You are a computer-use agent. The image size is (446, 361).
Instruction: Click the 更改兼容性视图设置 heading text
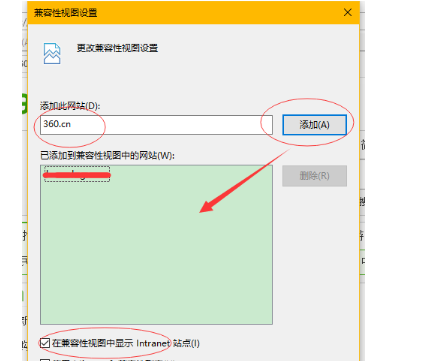[117, 48]
